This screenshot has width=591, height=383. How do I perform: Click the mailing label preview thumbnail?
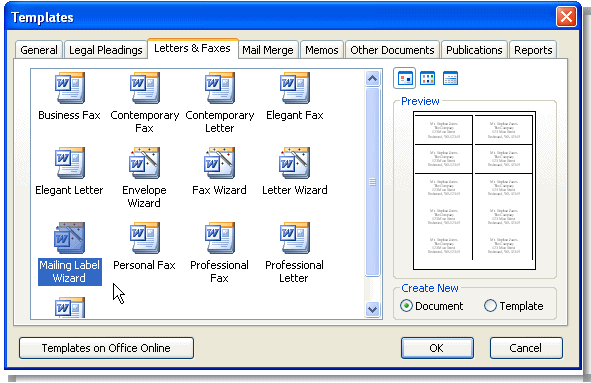tap(474, 190)
